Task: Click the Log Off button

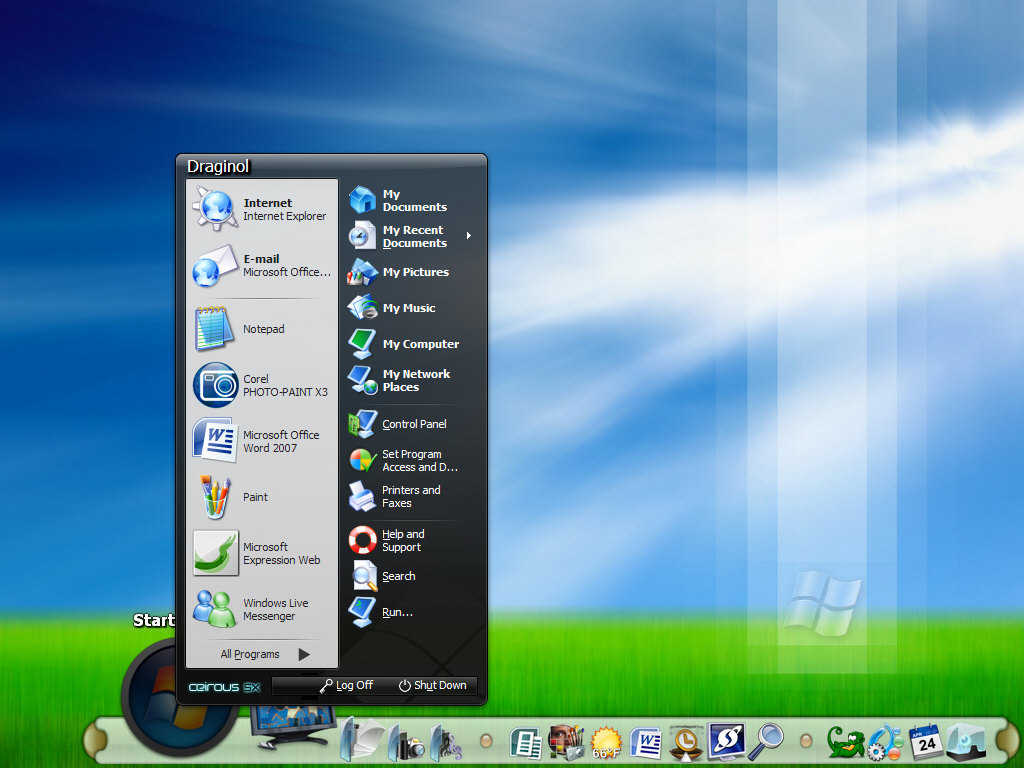Action: coord(347,685)
